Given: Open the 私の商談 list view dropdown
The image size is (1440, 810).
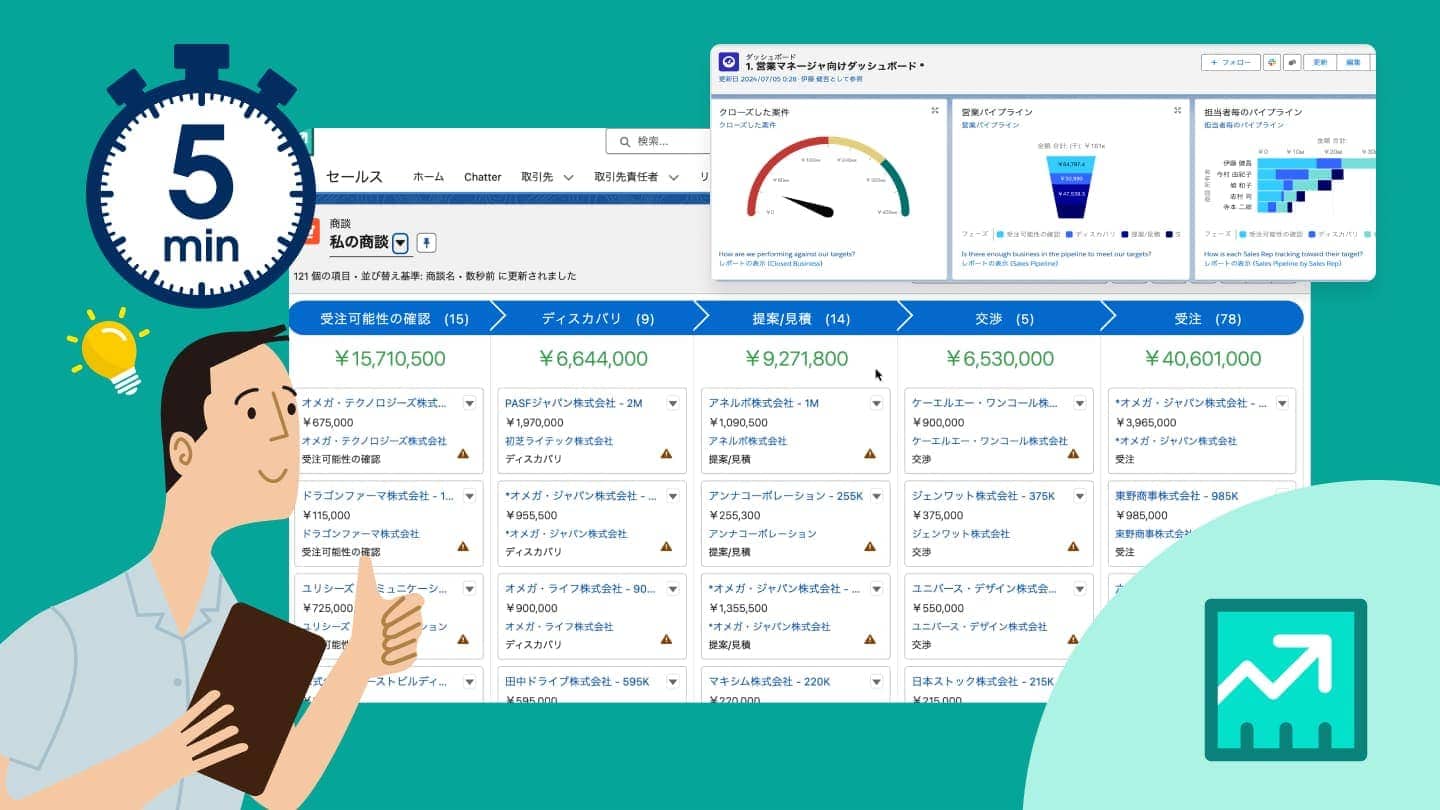Looking at the screenshot, I should pyautogui.click(x=400, y=242).
